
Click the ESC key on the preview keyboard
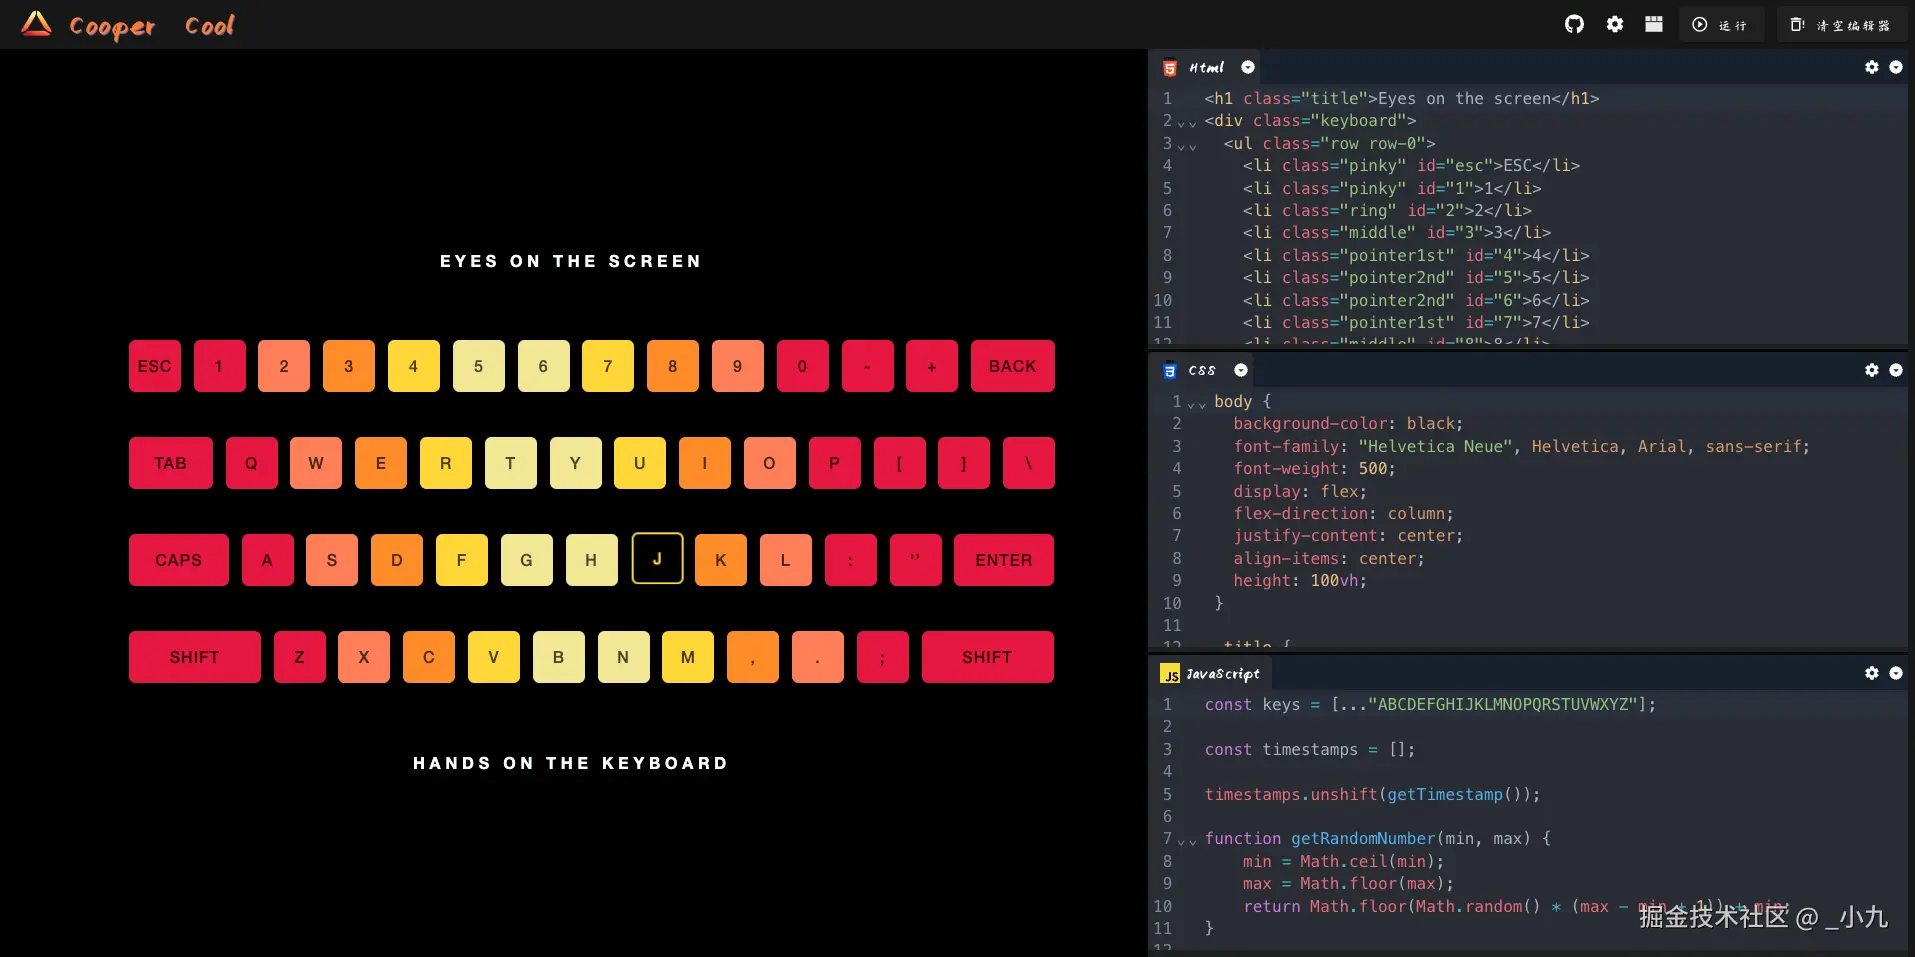point(155,366)
